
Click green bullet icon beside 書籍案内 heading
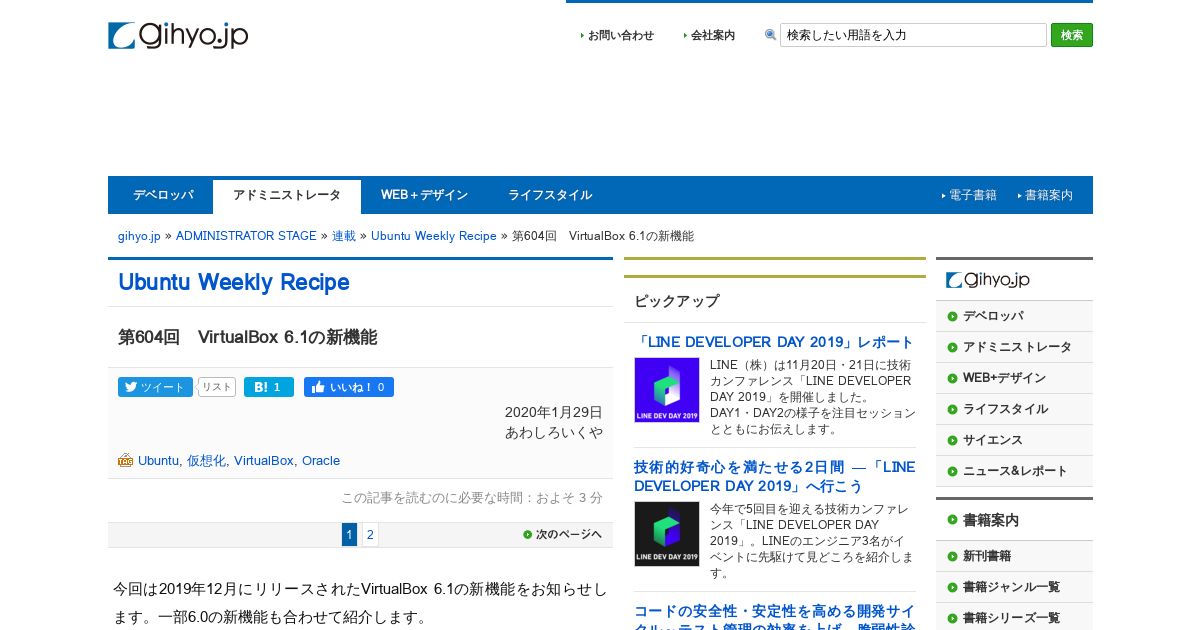(952, 520)
